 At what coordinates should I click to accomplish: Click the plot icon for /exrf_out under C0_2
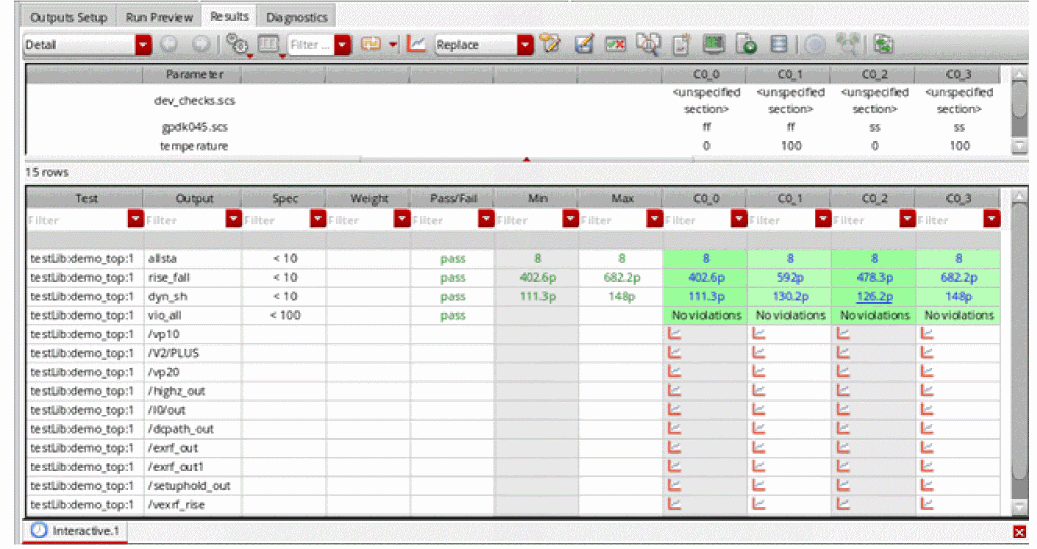pos(843,448)
